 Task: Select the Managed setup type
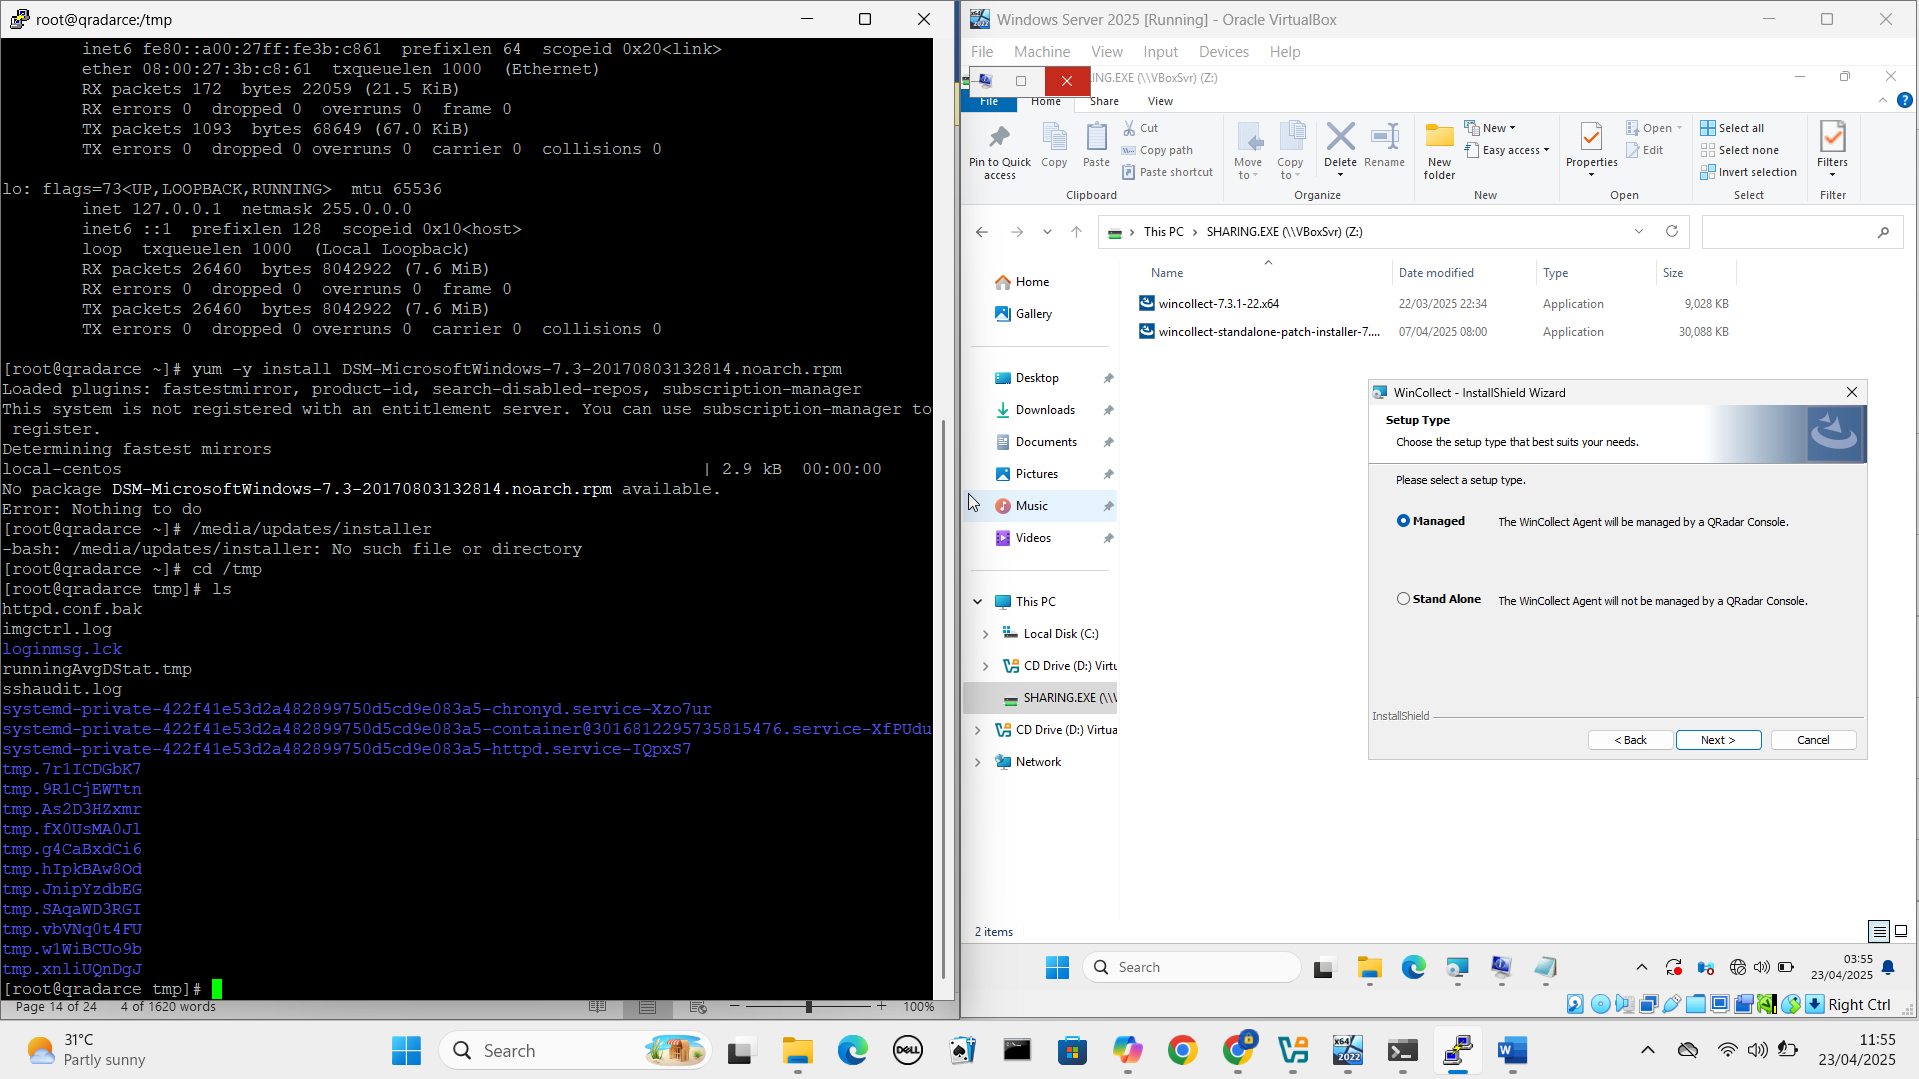pos(1403,521)
